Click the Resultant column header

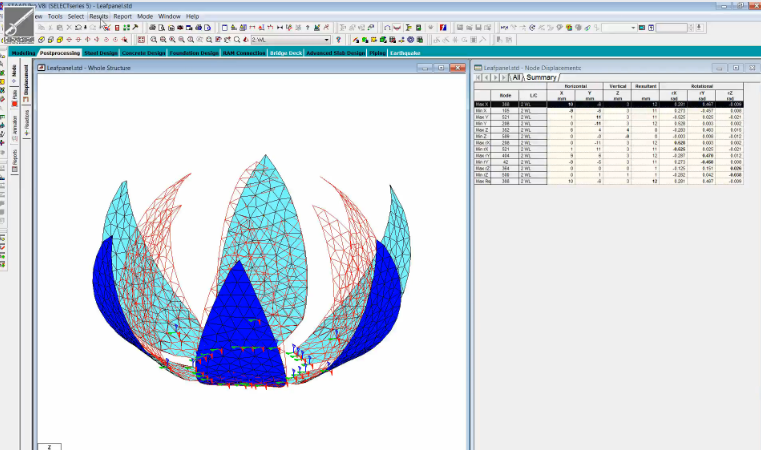pos(645,86)
